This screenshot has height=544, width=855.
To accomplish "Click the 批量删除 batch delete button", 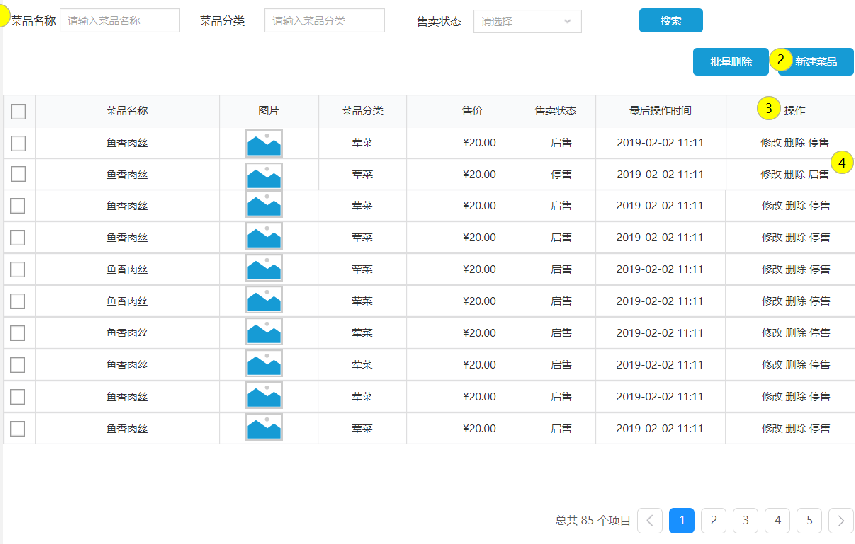I will tap(730, 62).
